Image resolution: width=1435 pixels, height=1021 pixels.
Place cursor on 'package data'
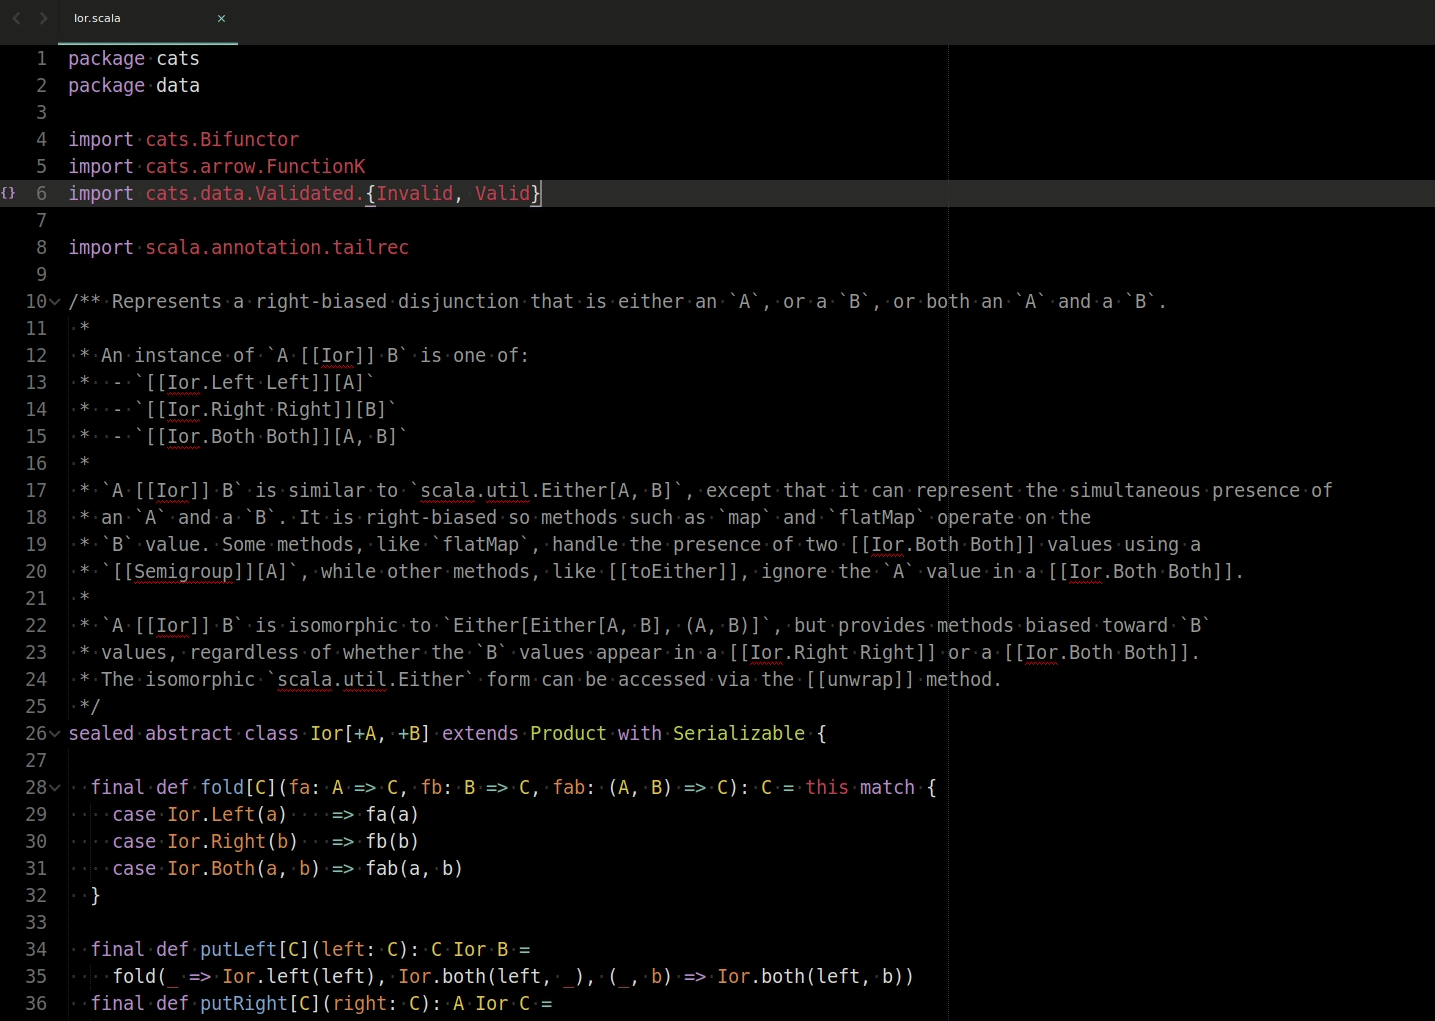tap(134, 85)
